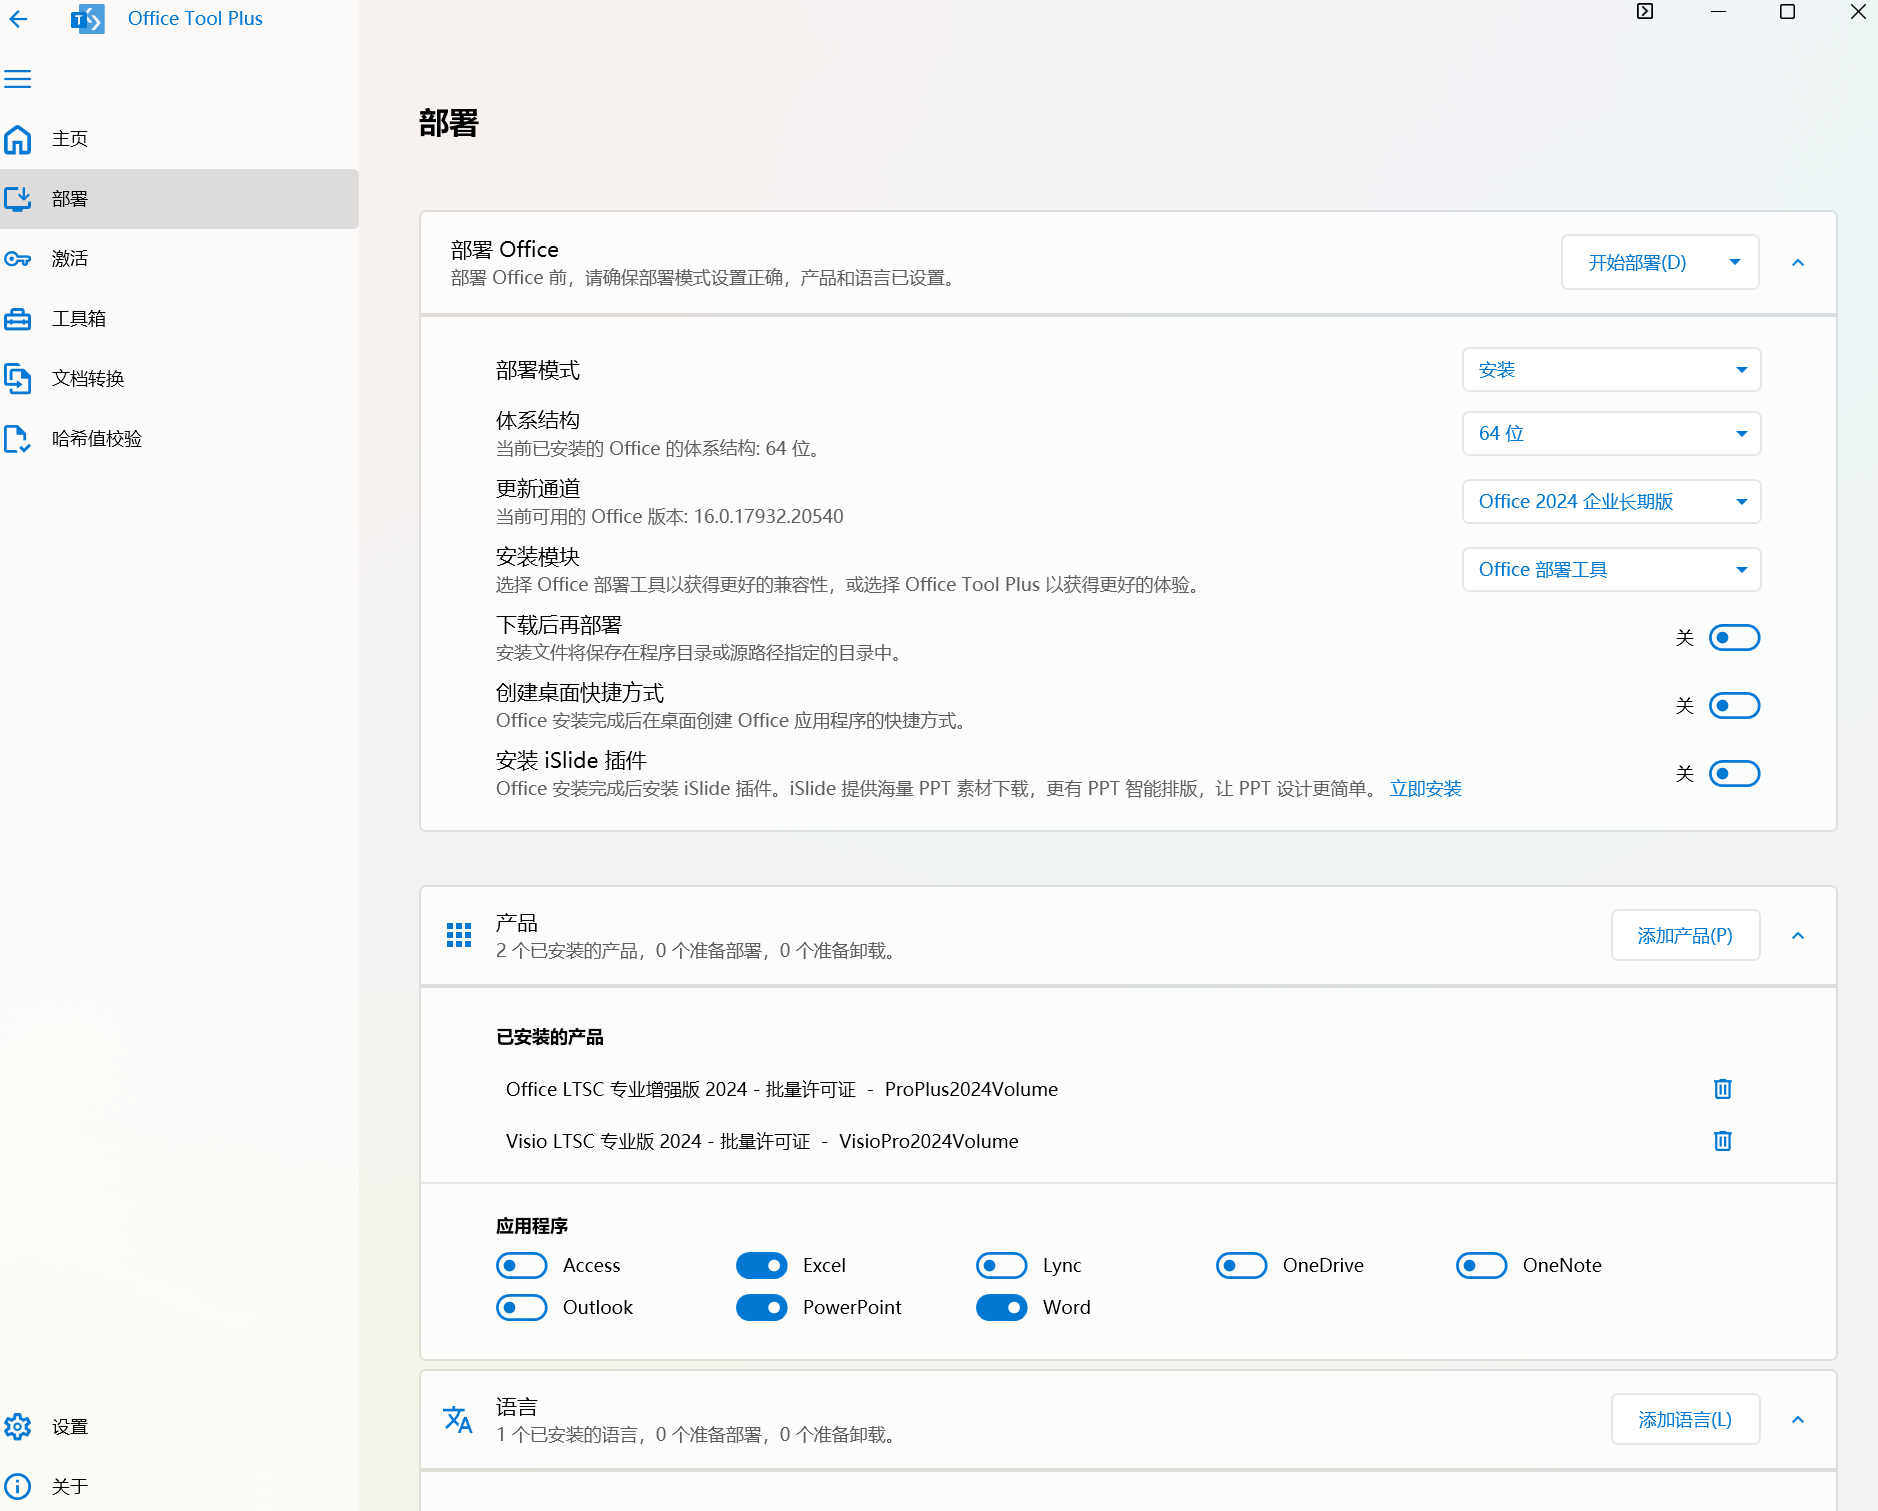This screenshot has height=1511, width=1878.
Task: Disable the Excel application toggle
Action: [762, 1266]
